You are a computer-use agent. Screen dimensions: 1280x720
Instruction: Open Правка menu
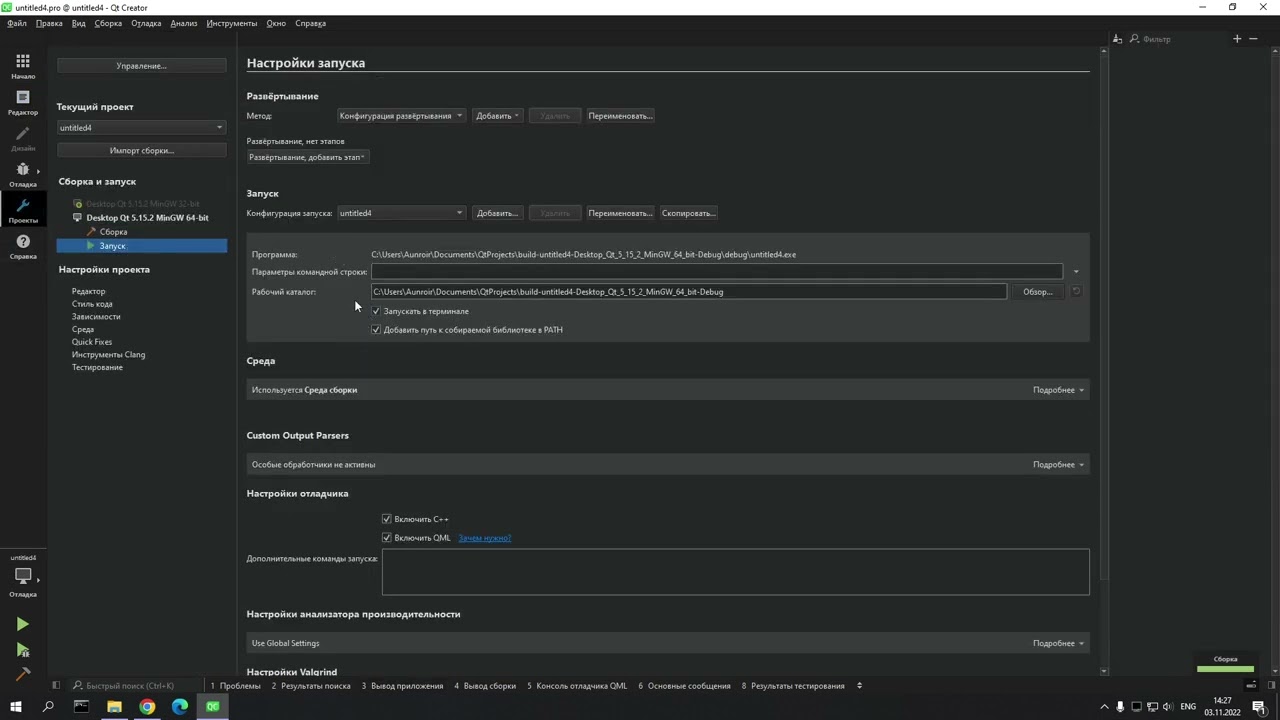[x=49, y=23]
